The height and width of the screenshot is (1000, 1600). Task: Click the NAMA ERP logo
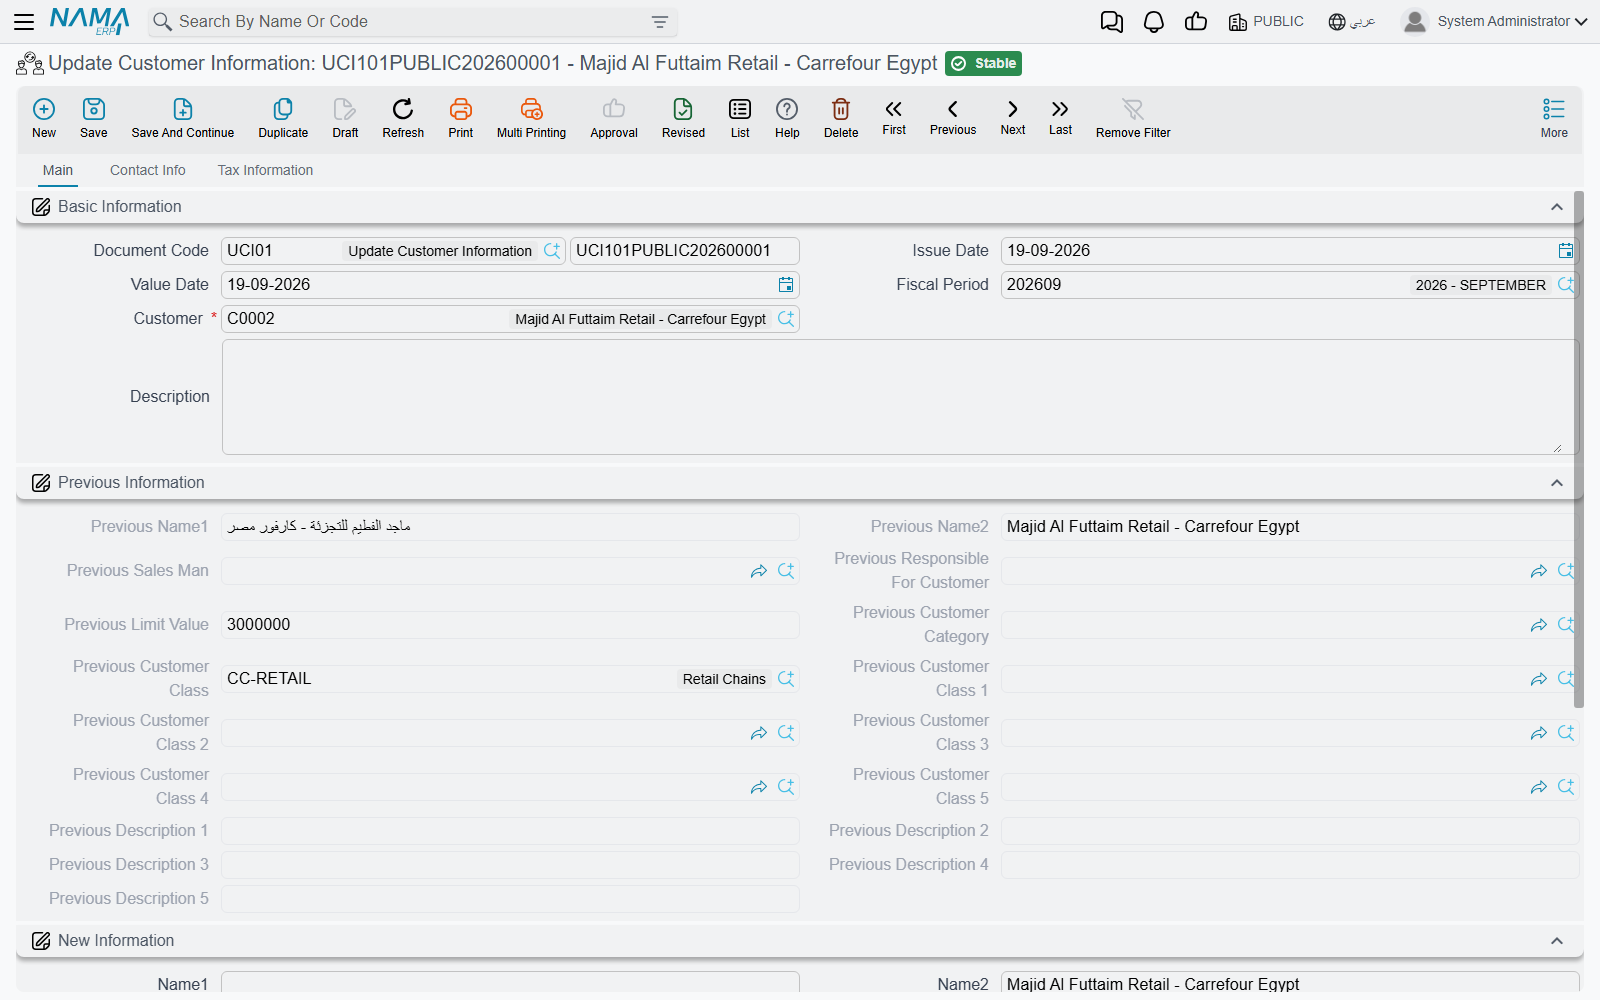click(90, 21)
